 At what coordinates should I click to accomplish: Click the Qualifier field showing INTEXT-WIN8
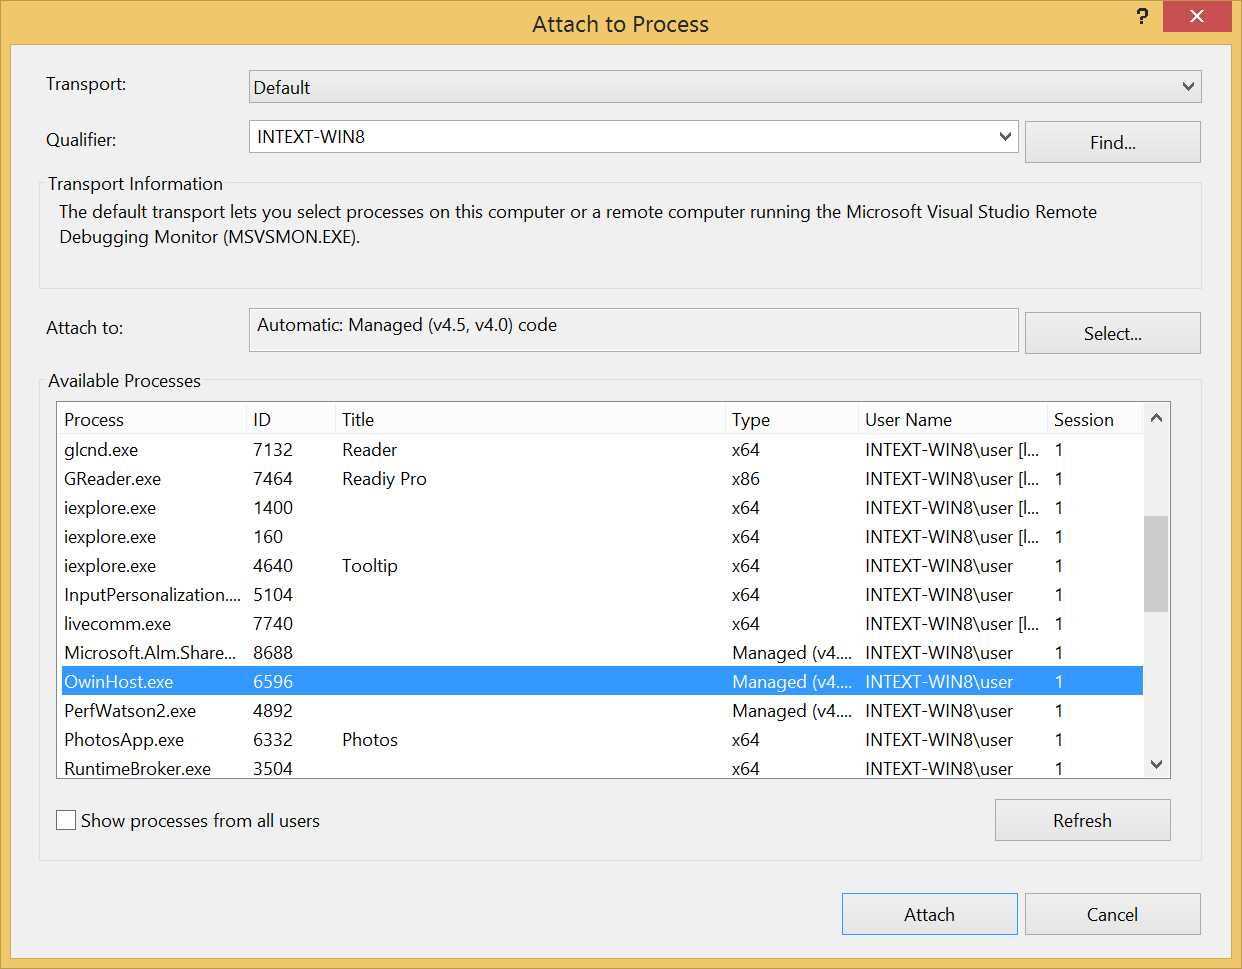[633, 137]
